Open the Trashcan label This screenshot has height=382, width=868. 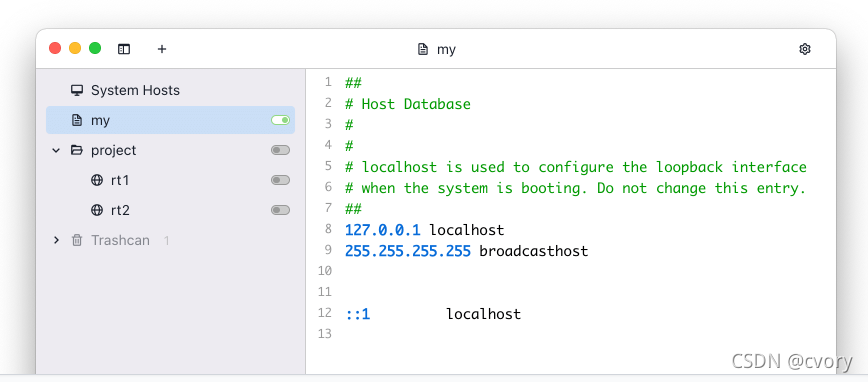(x=120, y=240)
